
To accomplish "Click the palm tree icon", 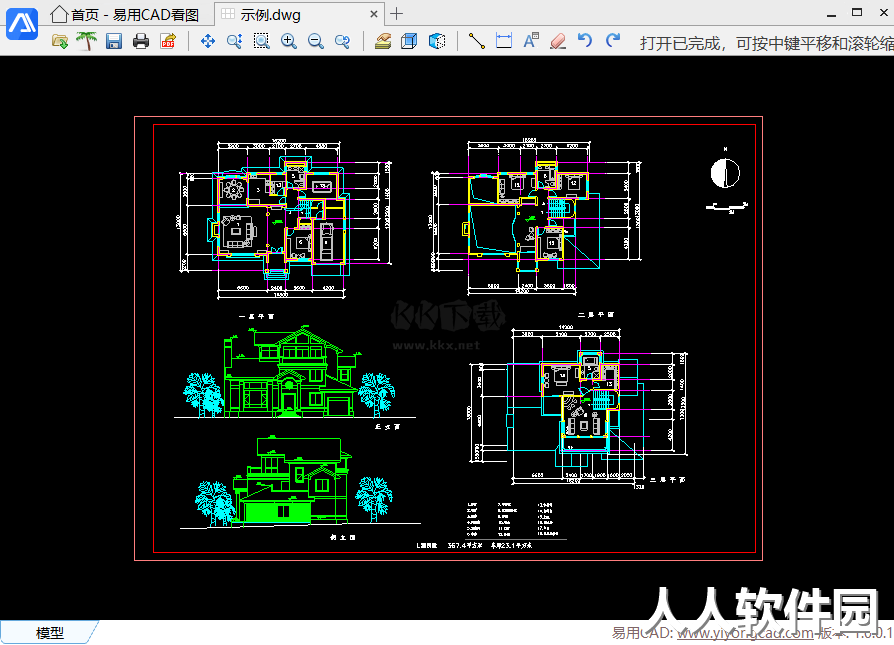I will [x=87, y=41].
